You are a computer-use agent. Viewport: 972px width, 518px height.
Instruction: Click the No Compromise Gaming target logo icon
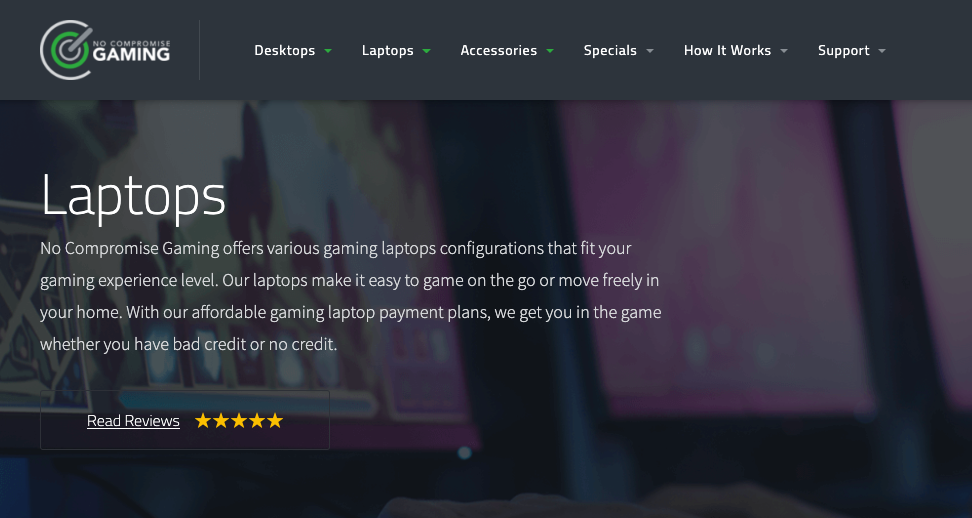coord(66,50)
